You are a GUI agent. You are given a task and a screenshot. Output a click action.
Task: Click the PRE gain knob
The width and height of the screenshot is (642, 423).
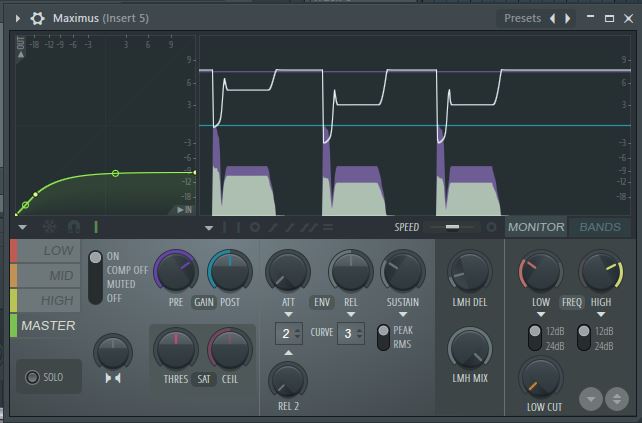(x=176, y=271)
